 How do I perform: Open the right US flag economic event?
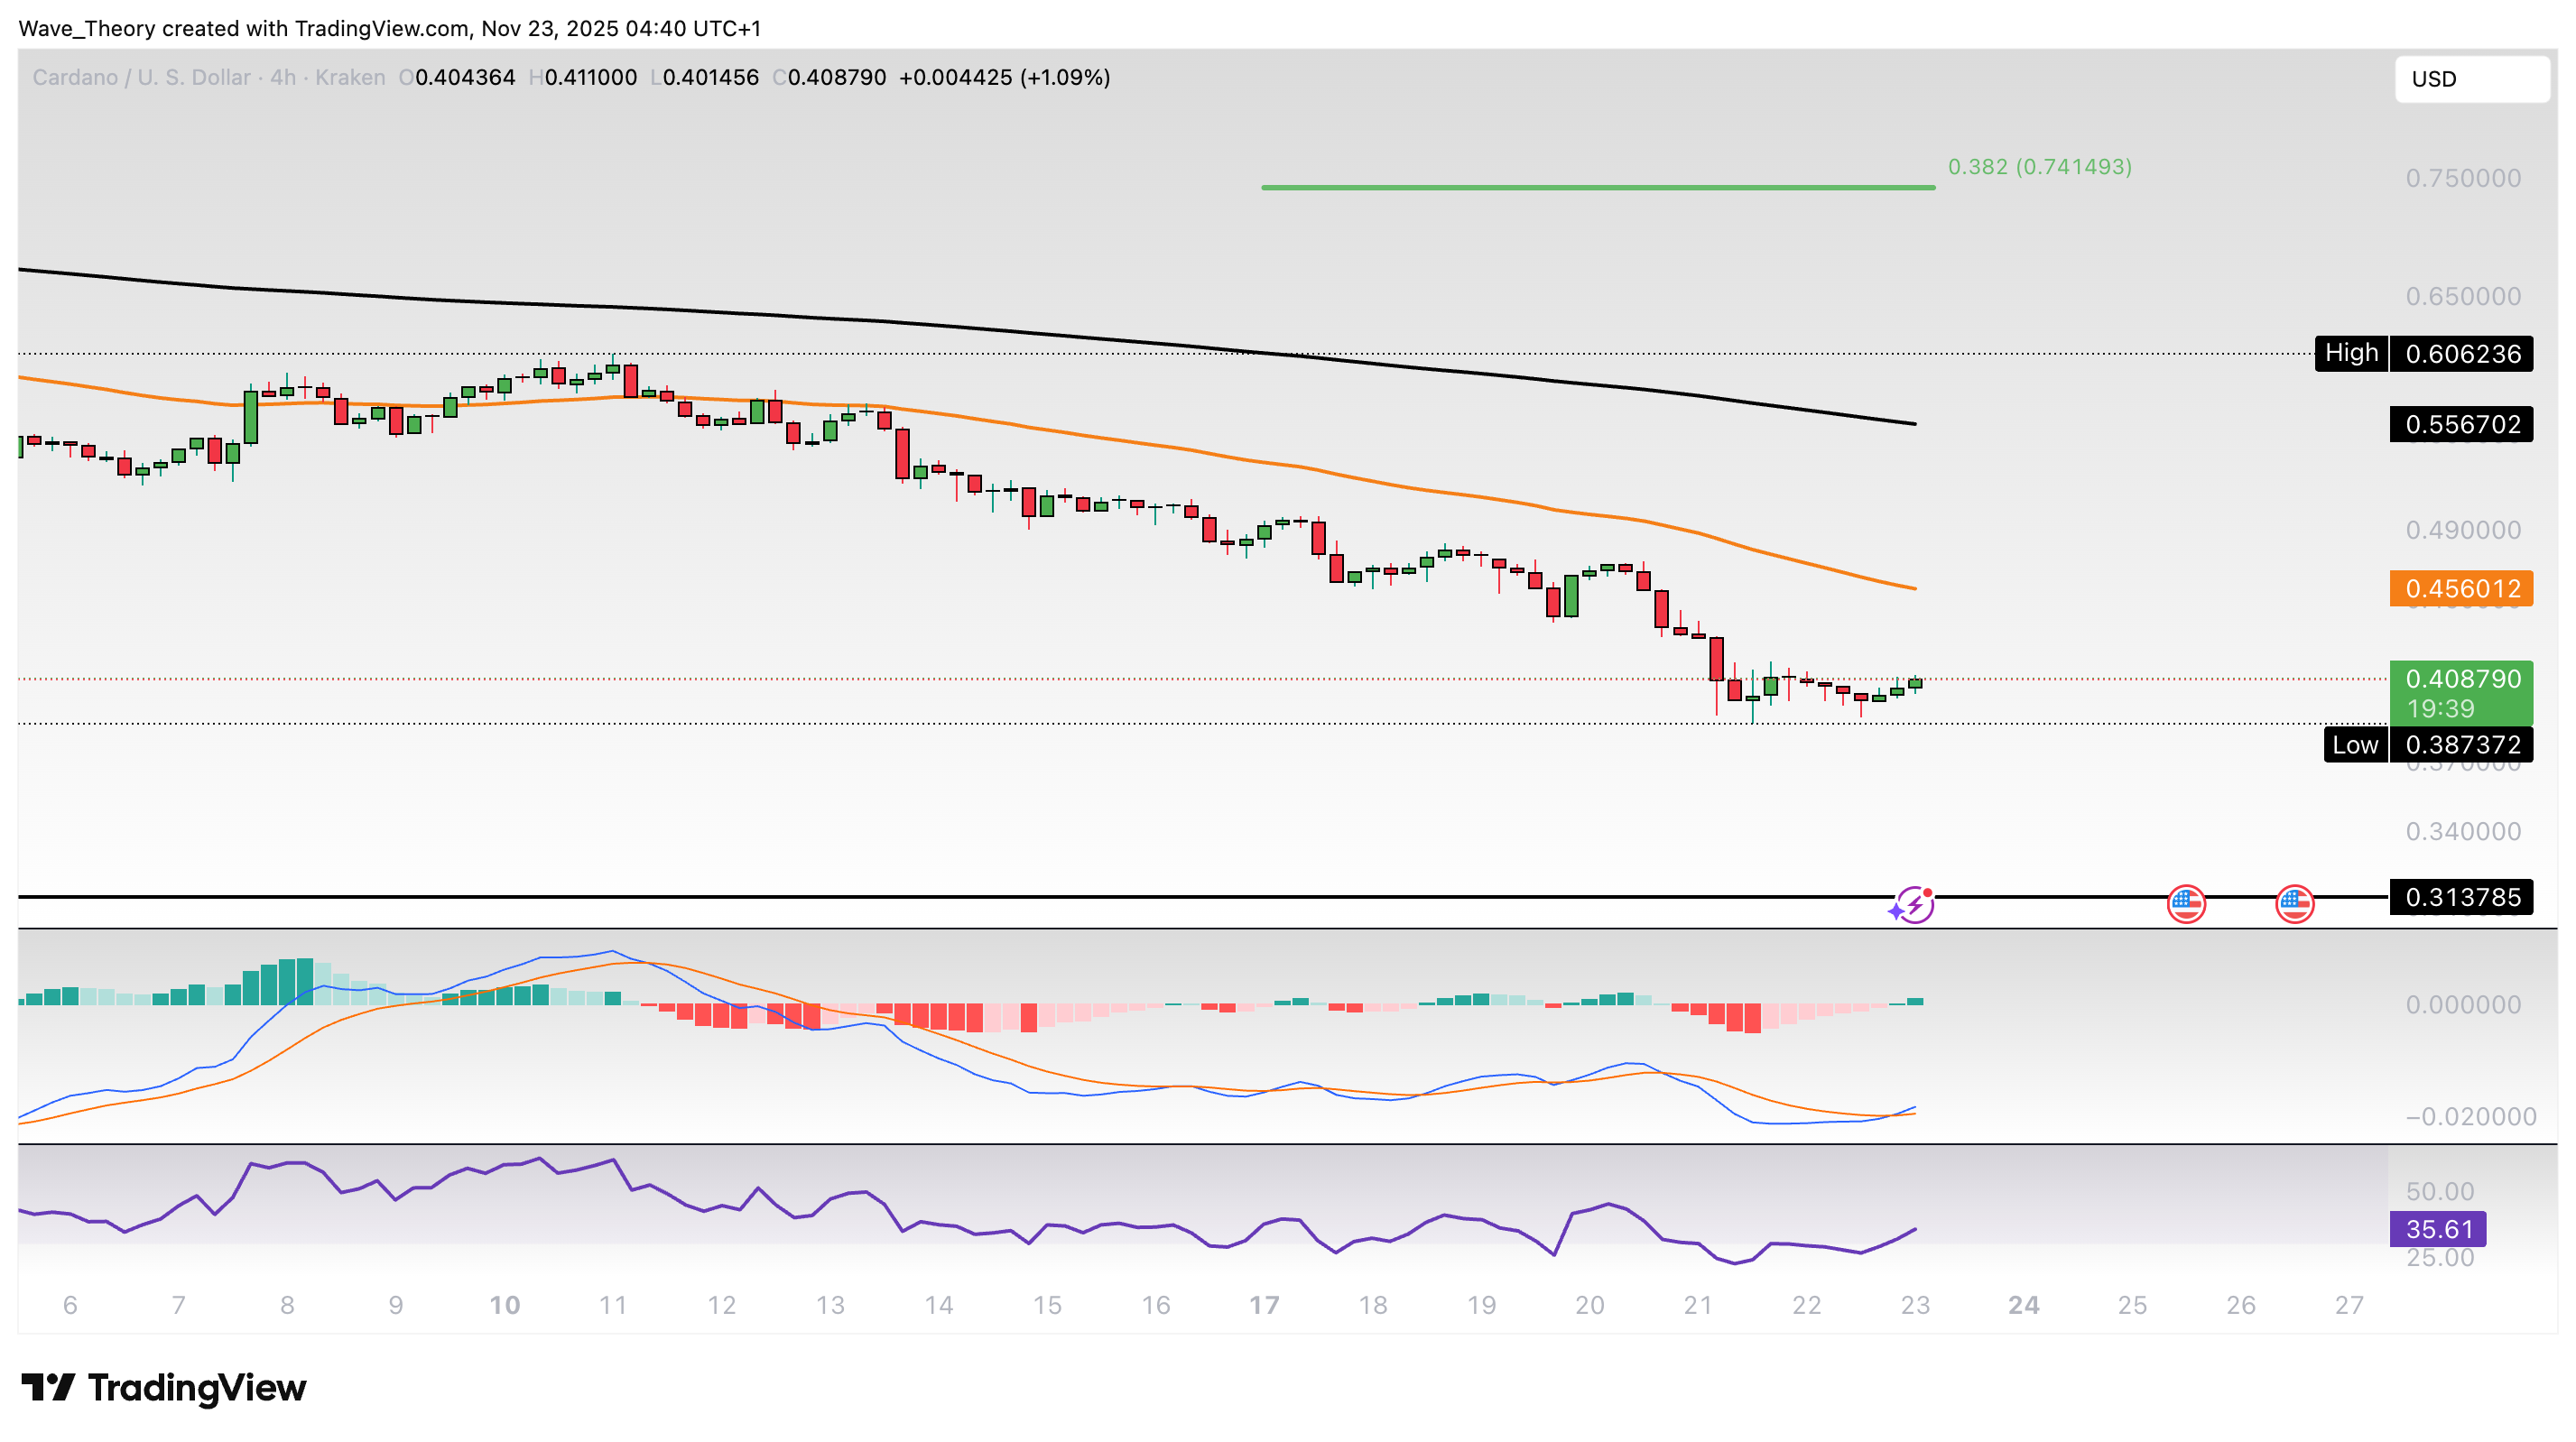pyautogui.click(x=2294, y=904)
